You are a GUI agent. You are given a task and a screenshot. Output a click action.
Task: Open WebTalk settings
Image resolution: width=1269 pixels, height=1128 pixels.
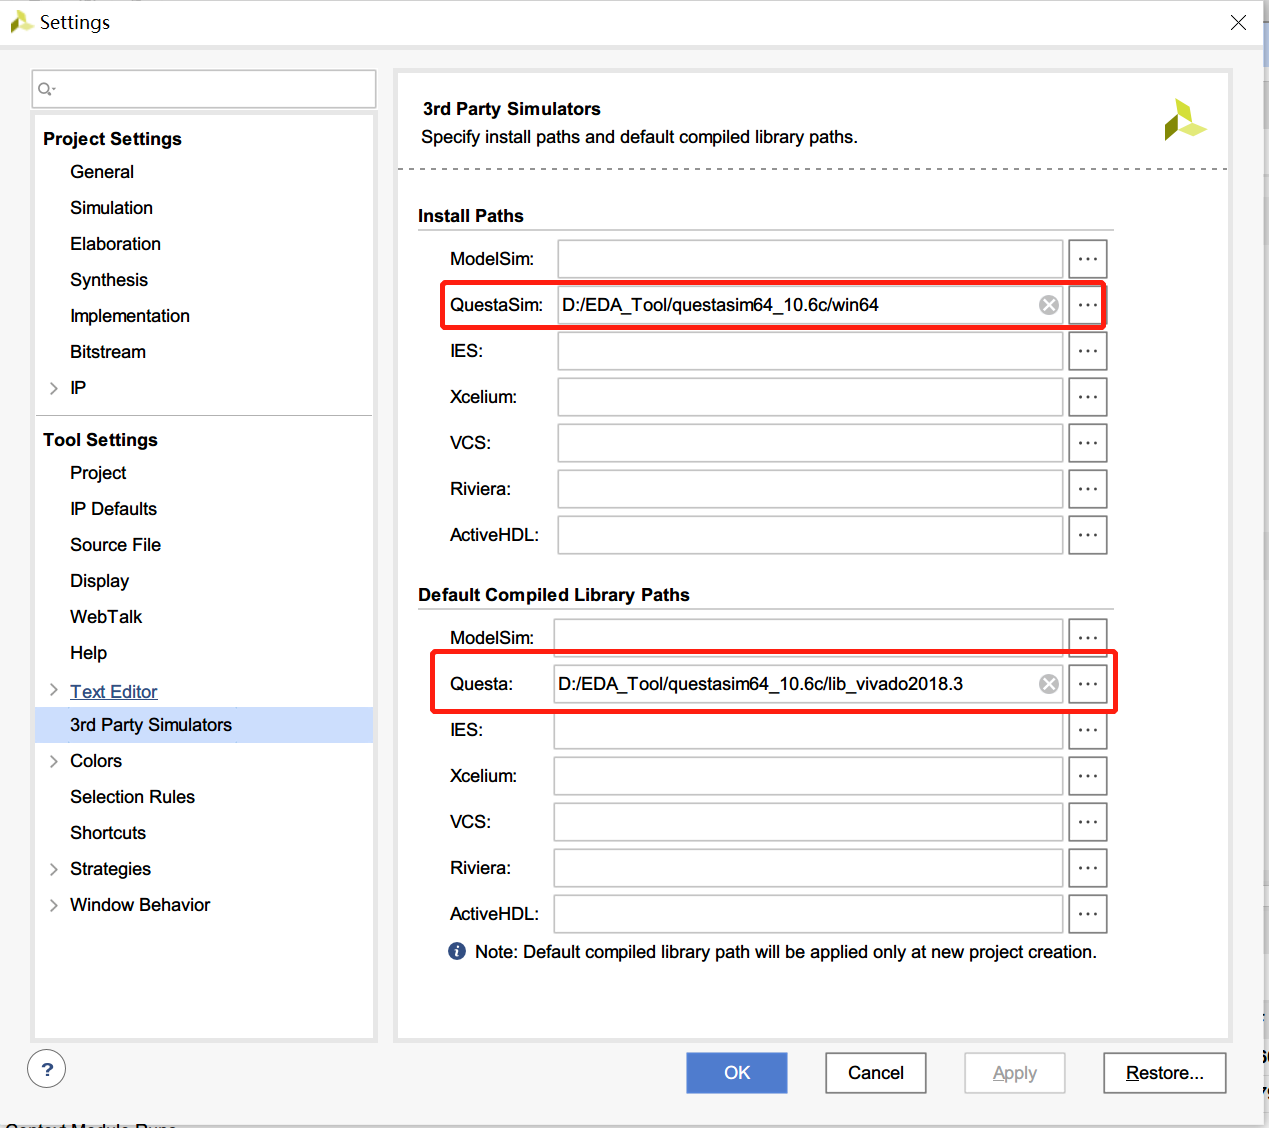tap(106, 617)
